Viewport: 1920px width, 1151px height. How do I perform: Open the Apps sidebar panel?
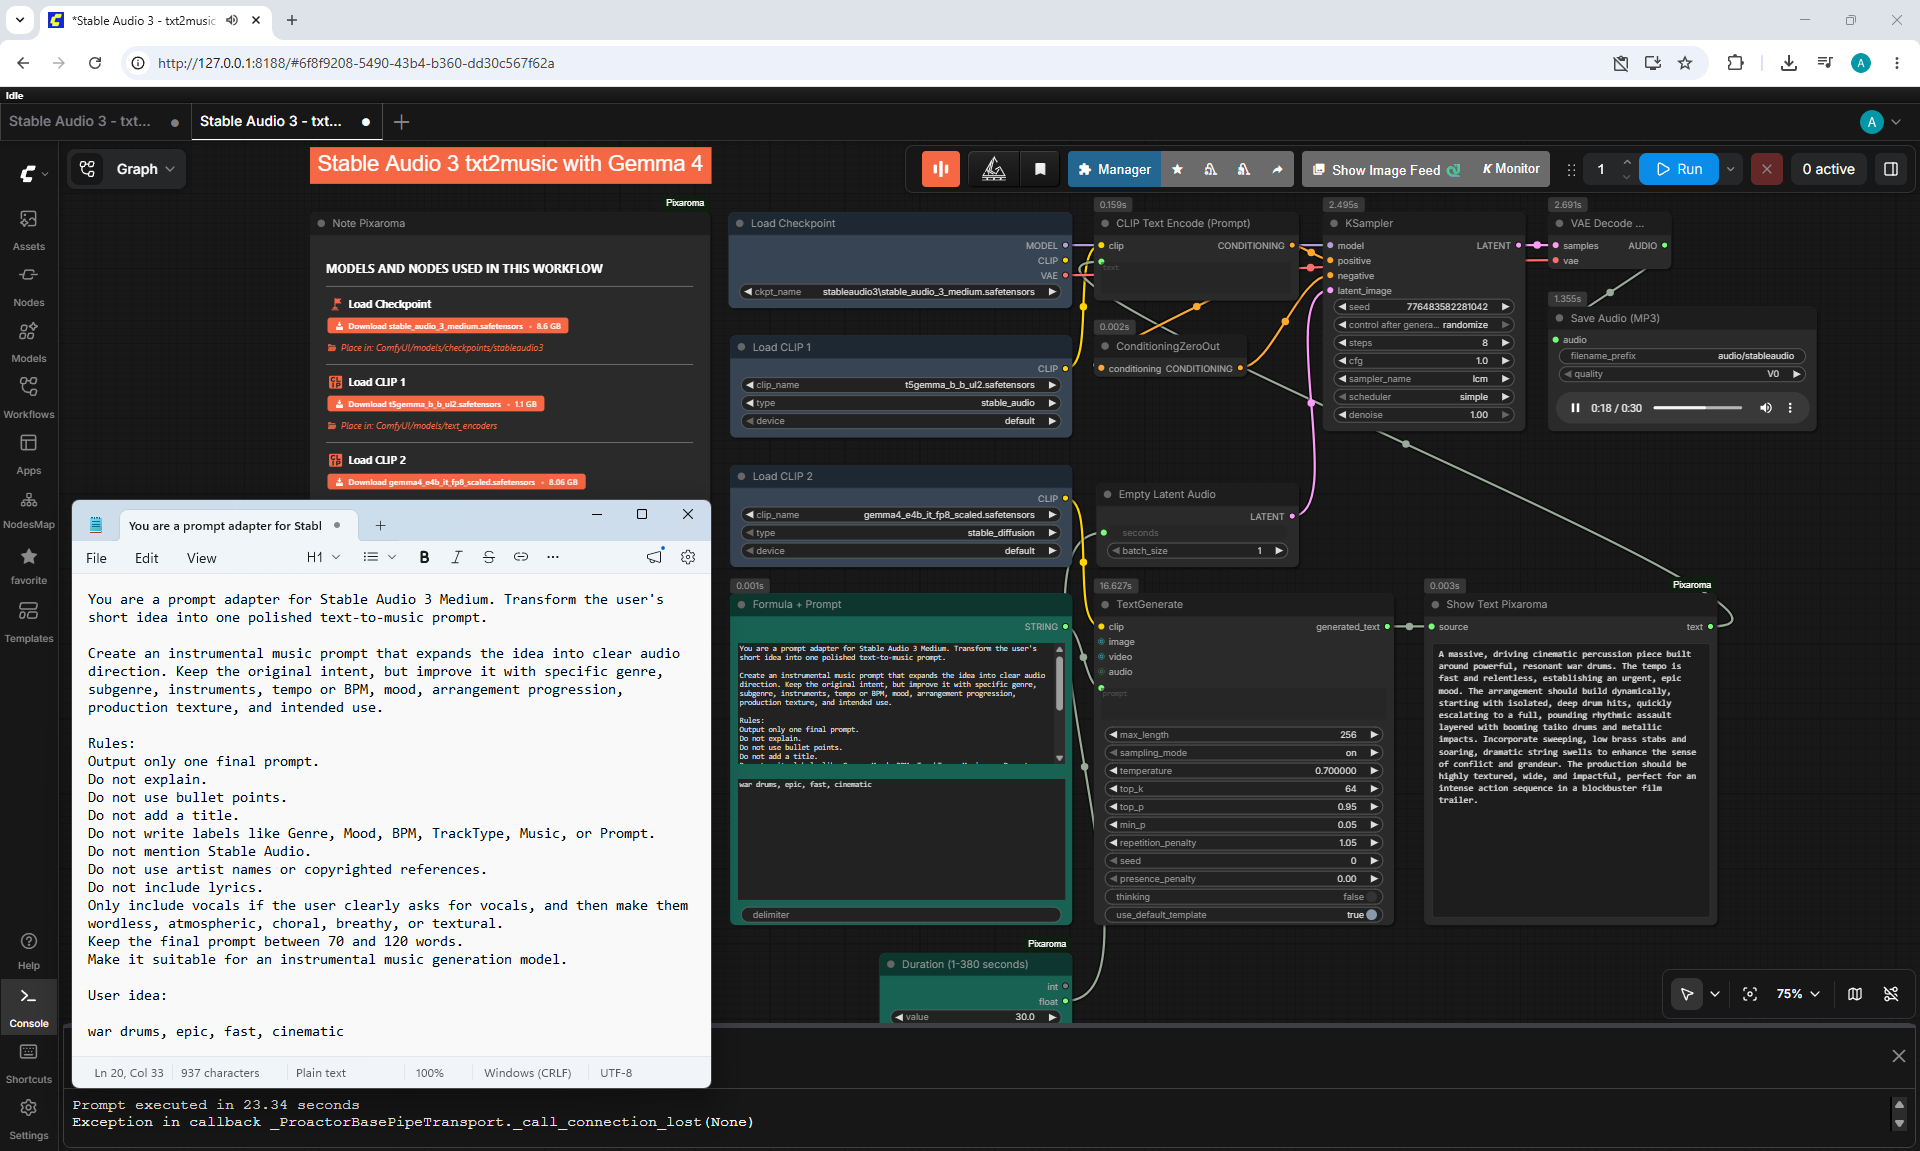click(28, 453)
